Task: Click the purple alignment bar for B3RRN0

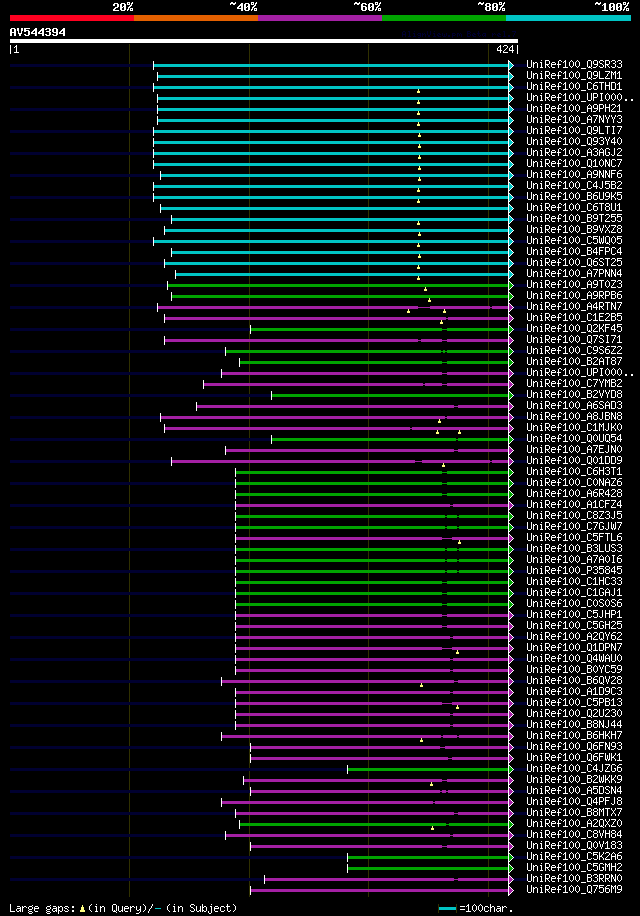Action: 386,879
